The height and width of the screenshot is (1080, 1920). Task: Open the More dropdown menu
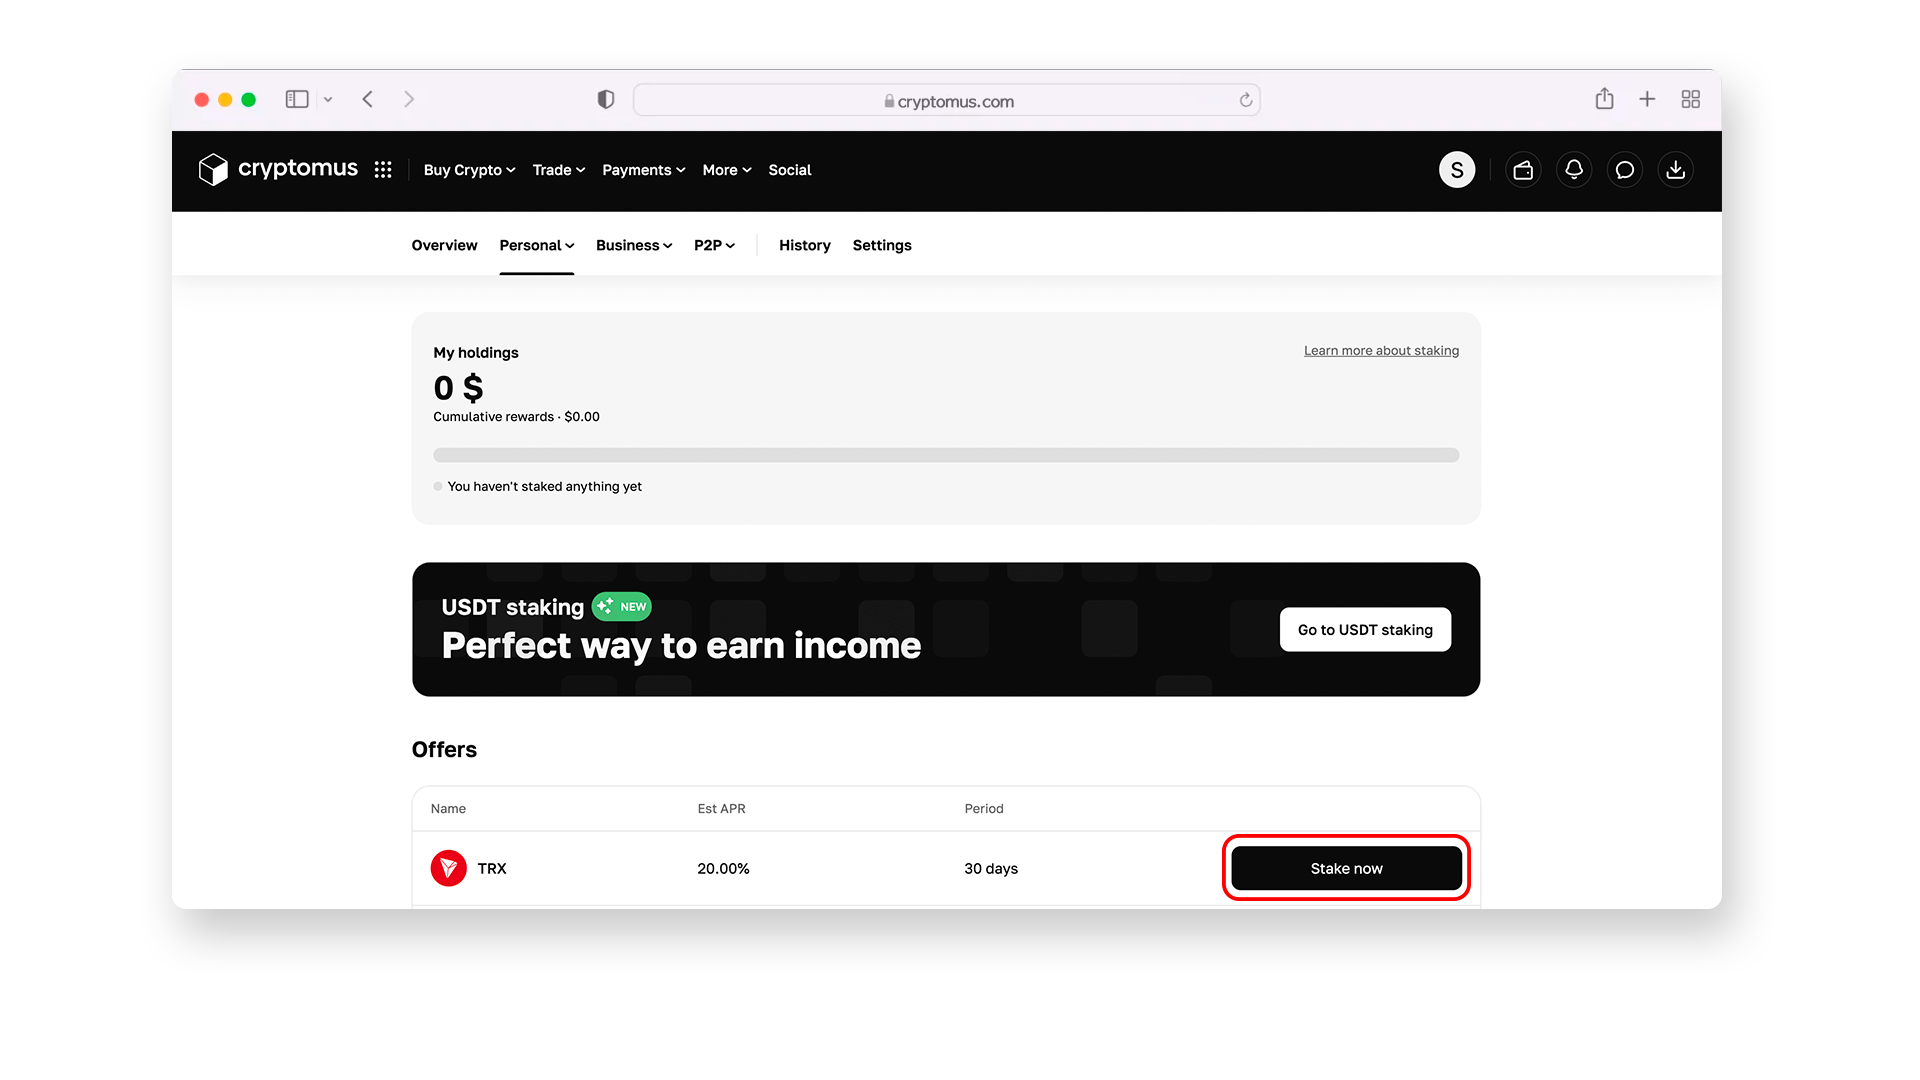coord(725,169)
